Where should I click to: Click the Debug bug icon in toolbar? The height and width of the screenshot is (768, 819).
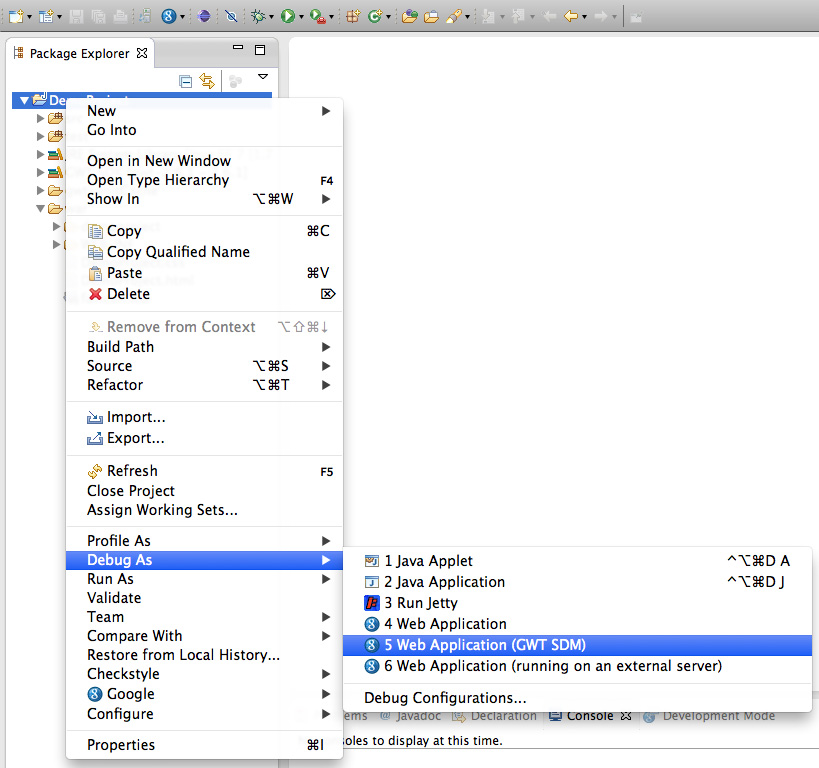(x=257, y=16)
